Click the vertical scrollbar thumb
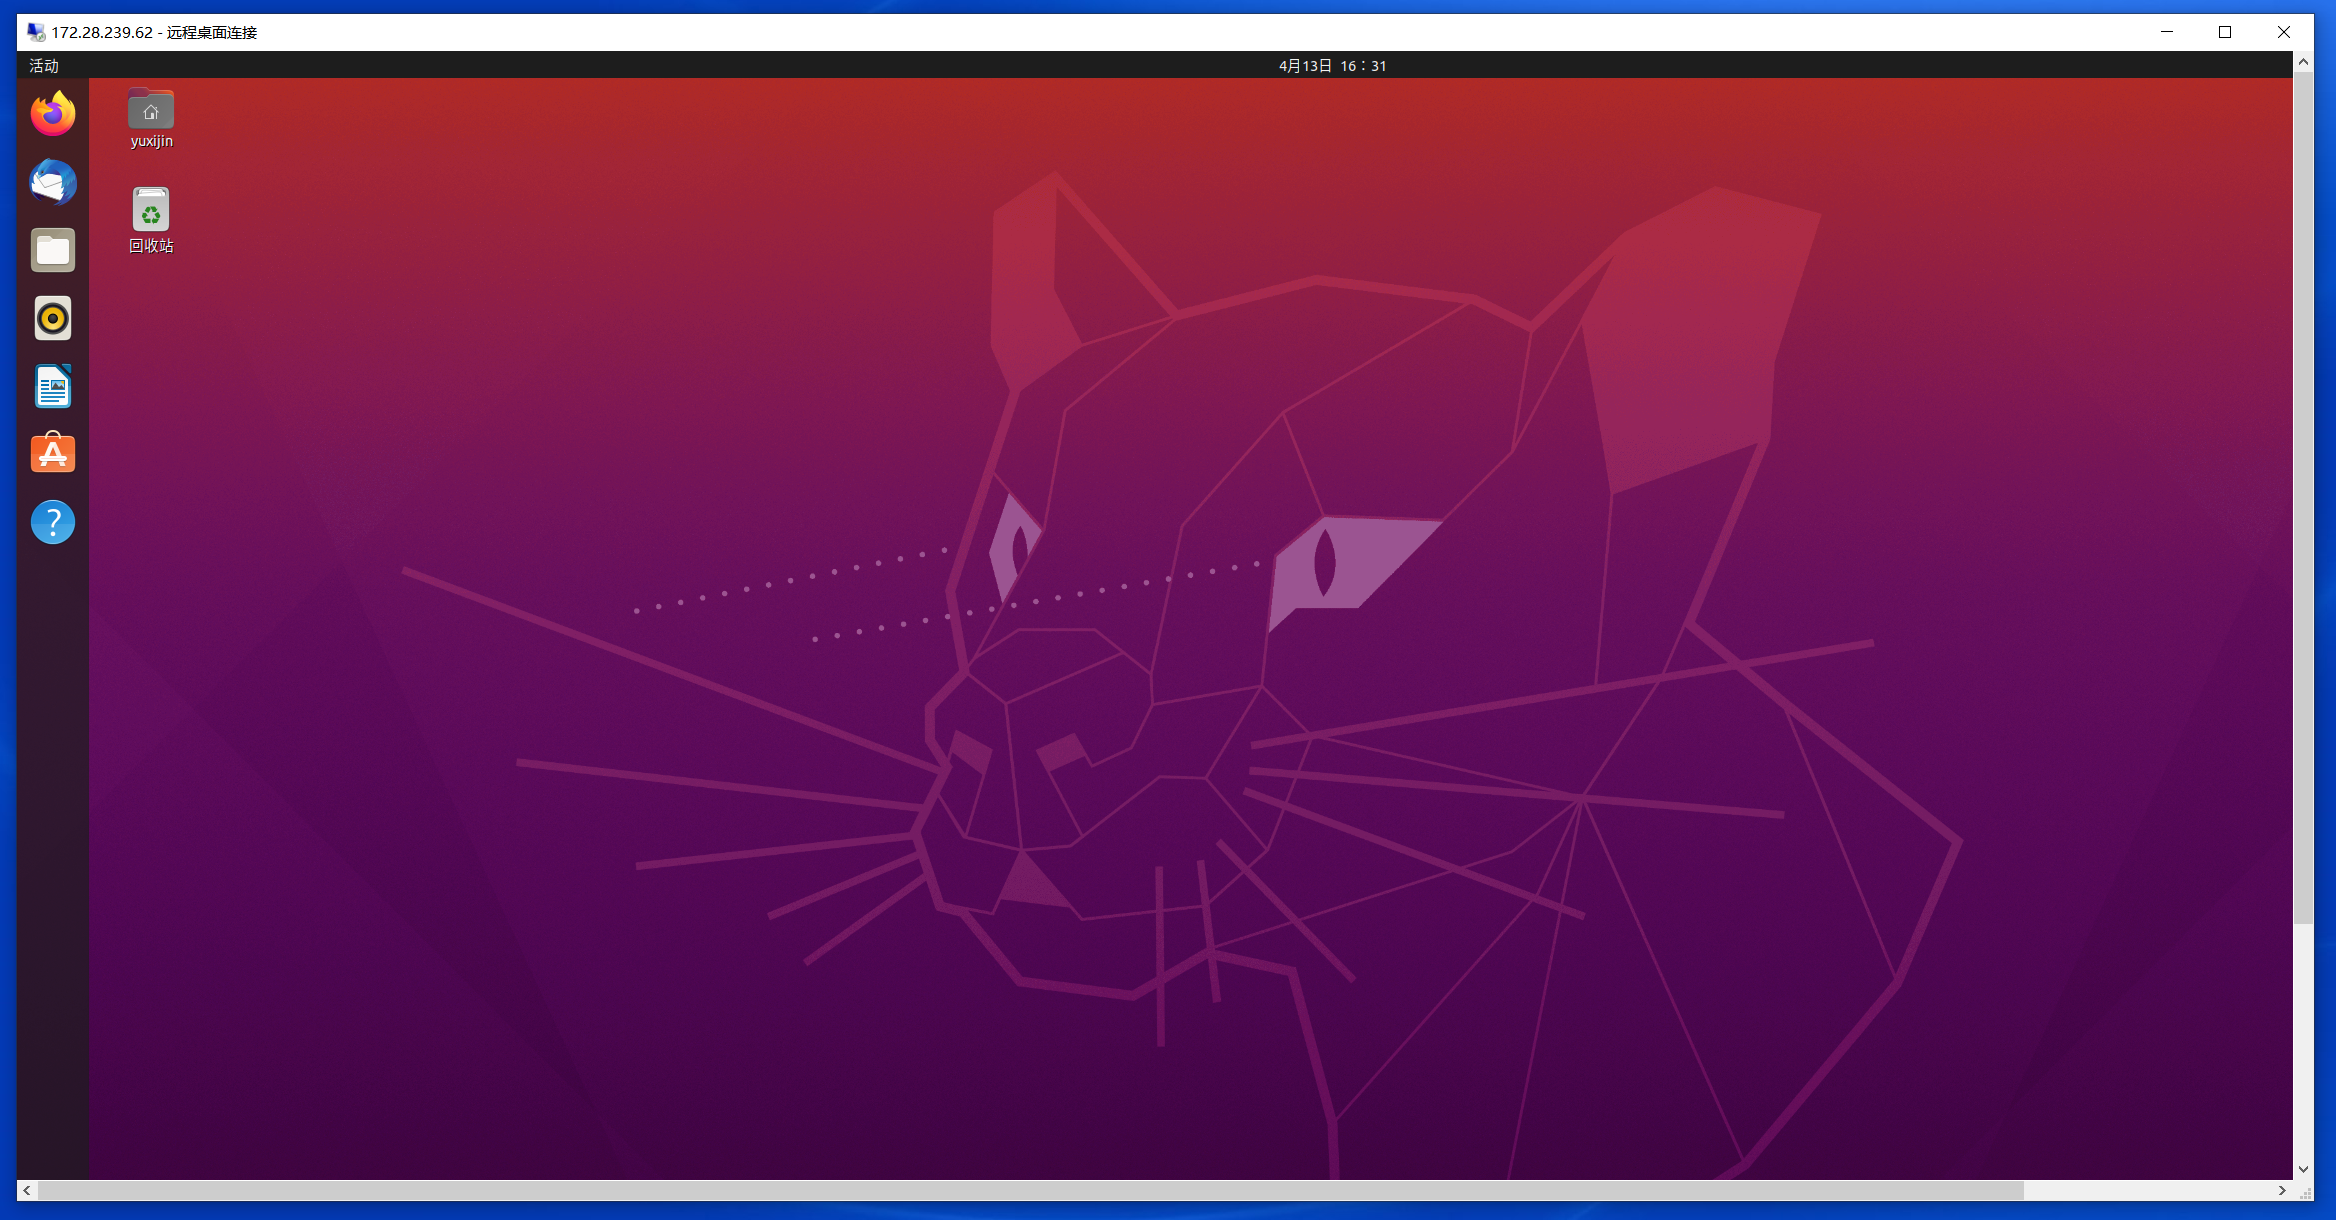Screen dimensions: 2336x1220 (x=2303, y=497)
